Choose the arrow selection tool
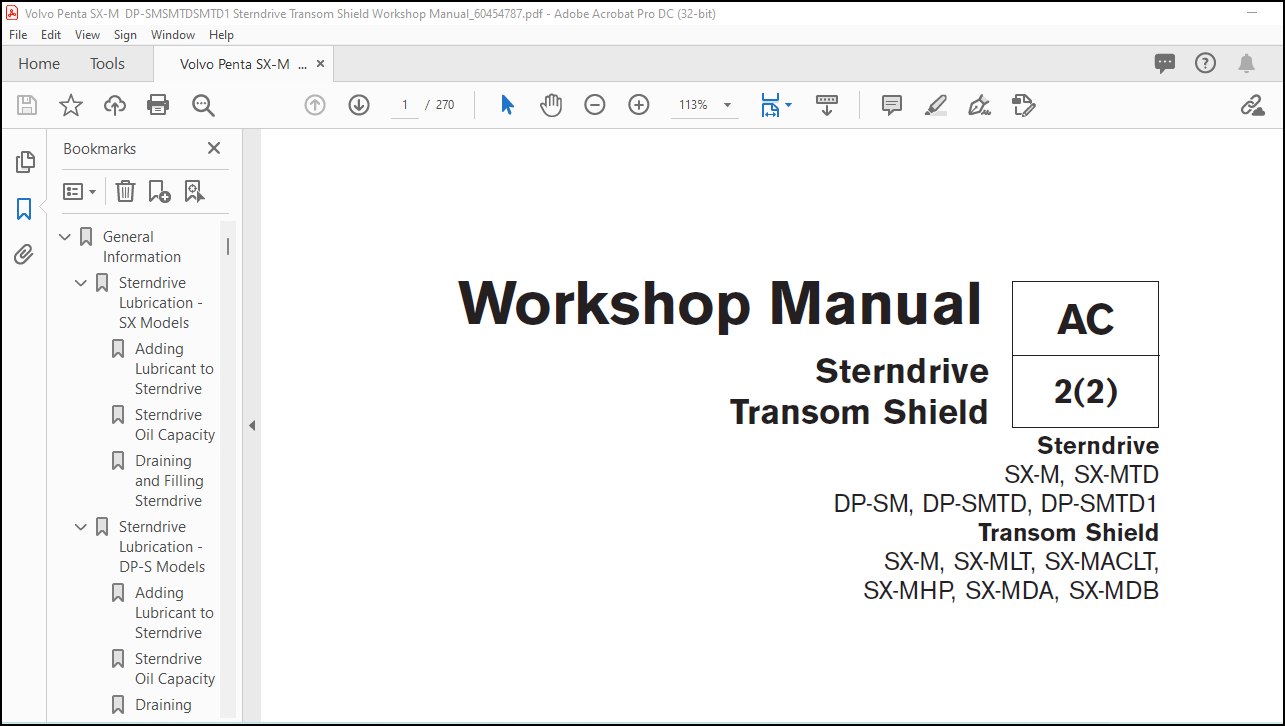This screenshot has width=1285, height=726. pos(507,105)
